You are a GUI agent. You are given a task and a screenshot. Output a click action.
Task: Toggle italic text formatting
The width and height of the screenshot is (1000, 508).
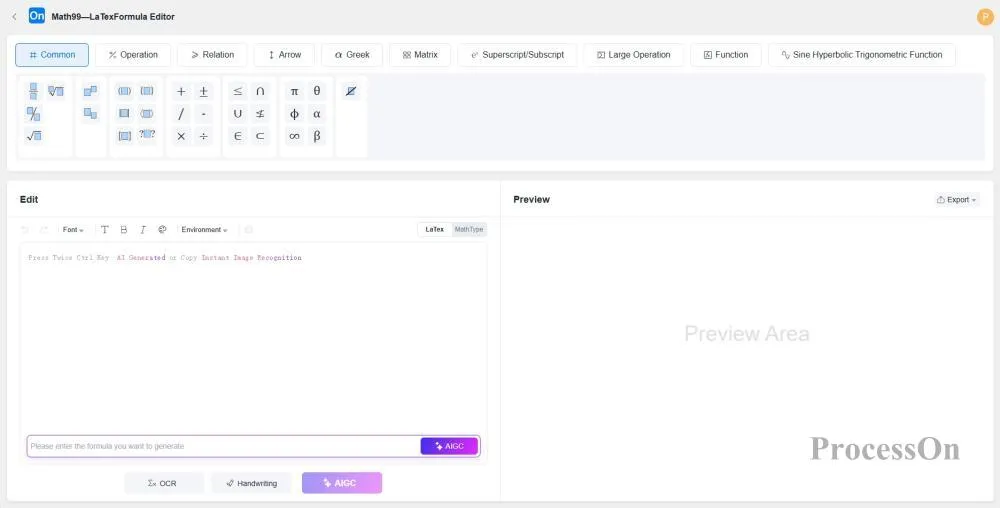click(x=143, y=230)
